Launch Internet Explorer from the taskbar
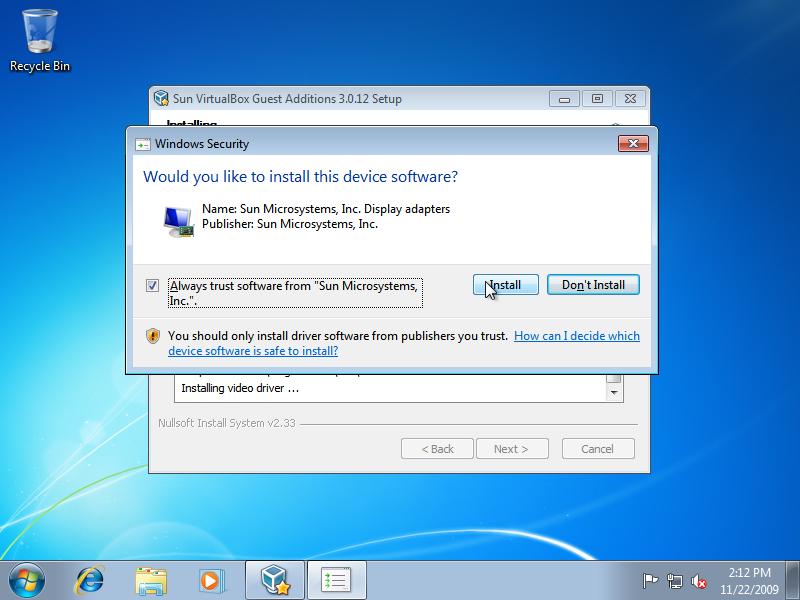Screen dimensions: 800x600 coord(91,579)
